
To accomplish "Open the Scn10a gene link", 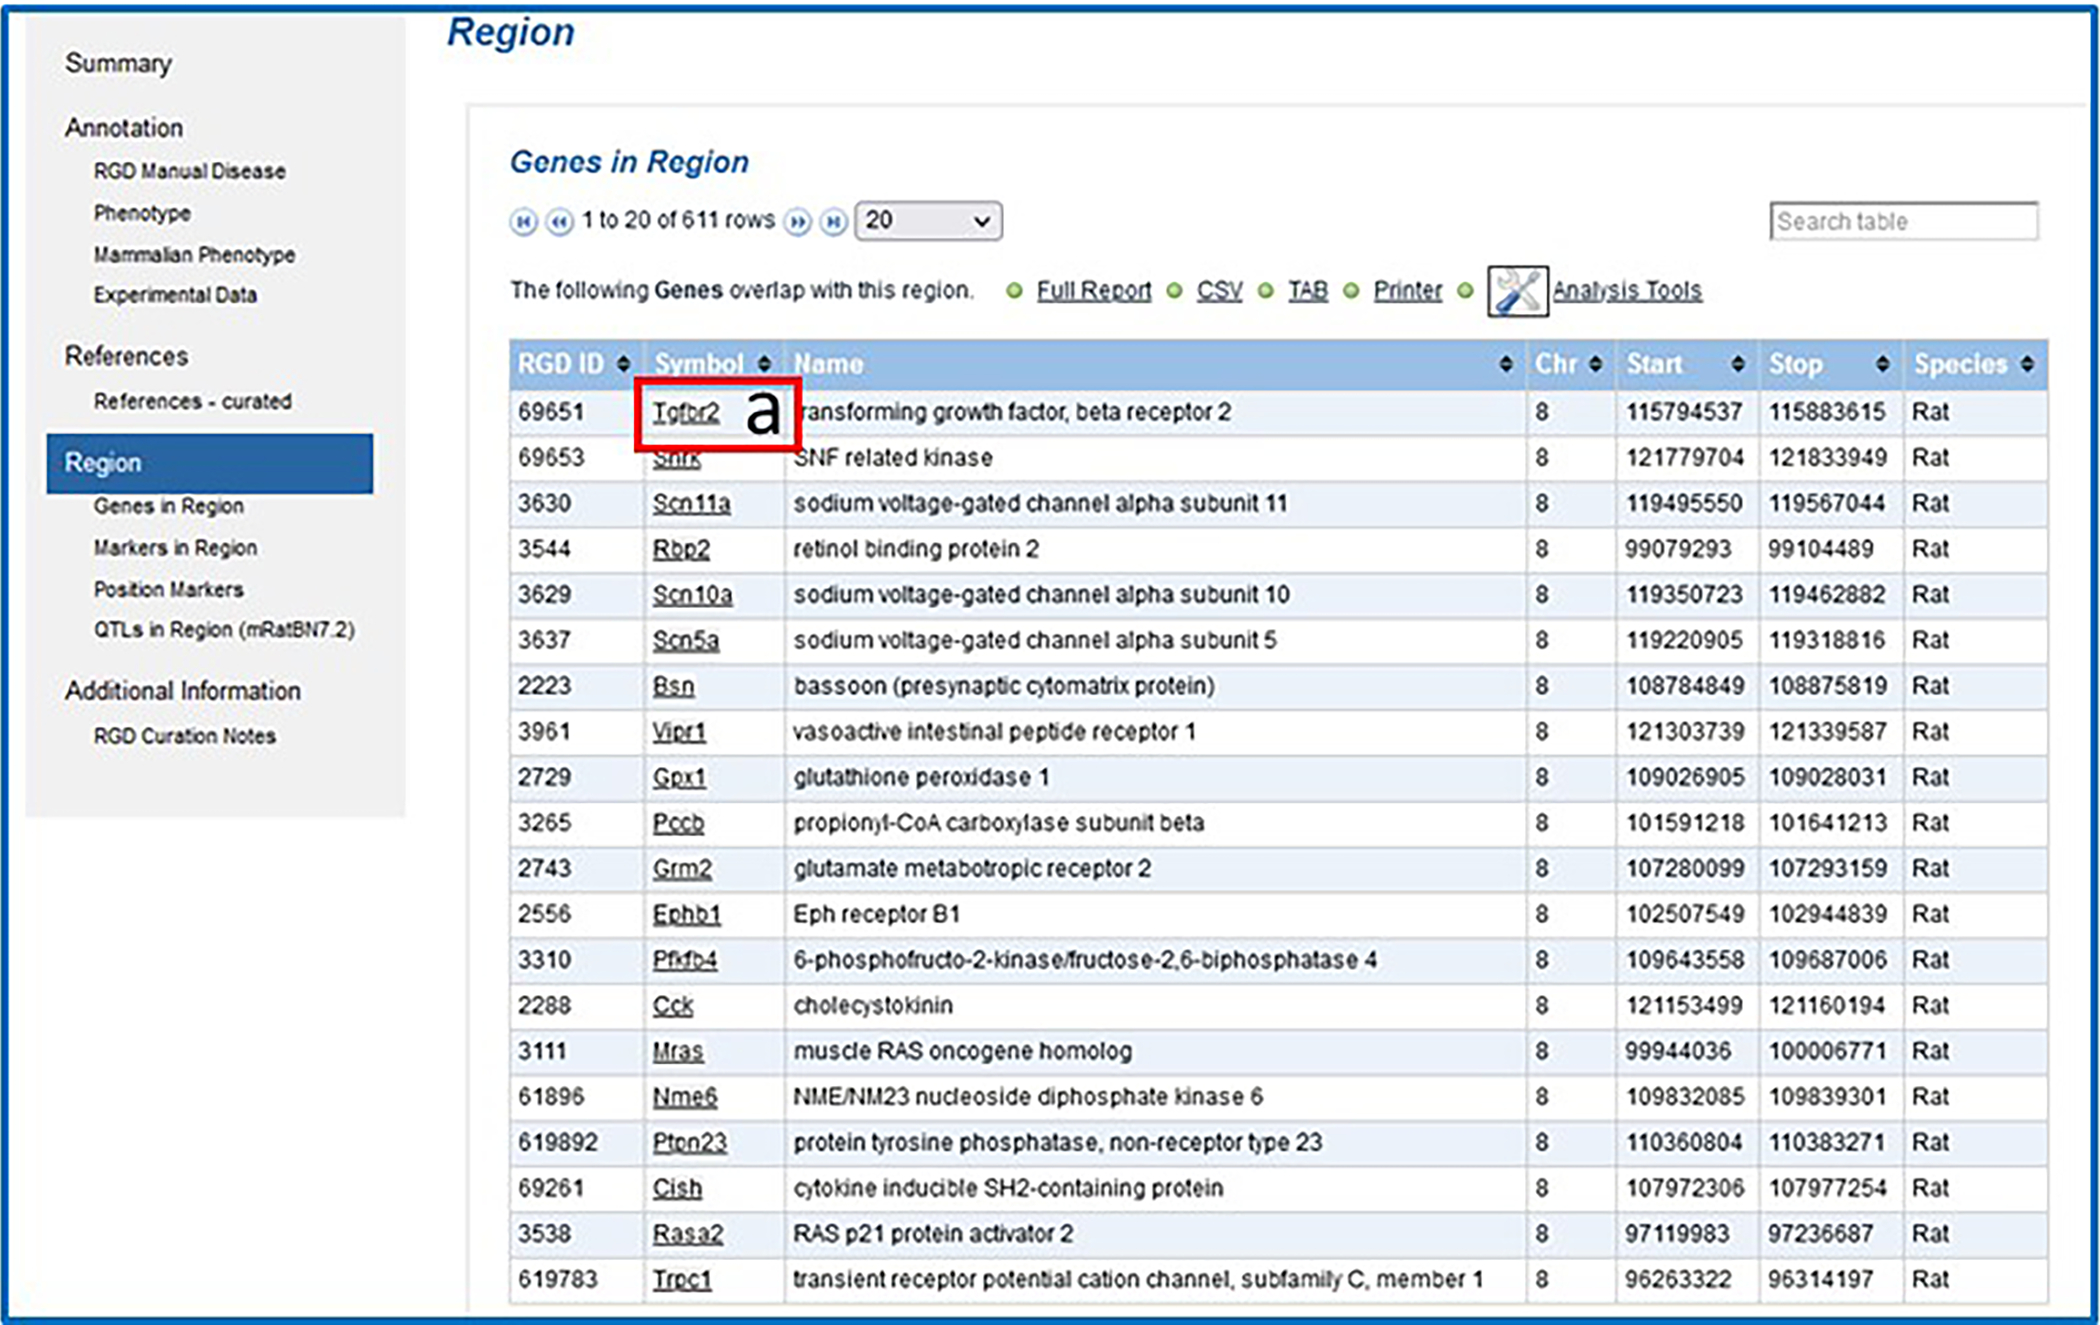I will (692, 595).
